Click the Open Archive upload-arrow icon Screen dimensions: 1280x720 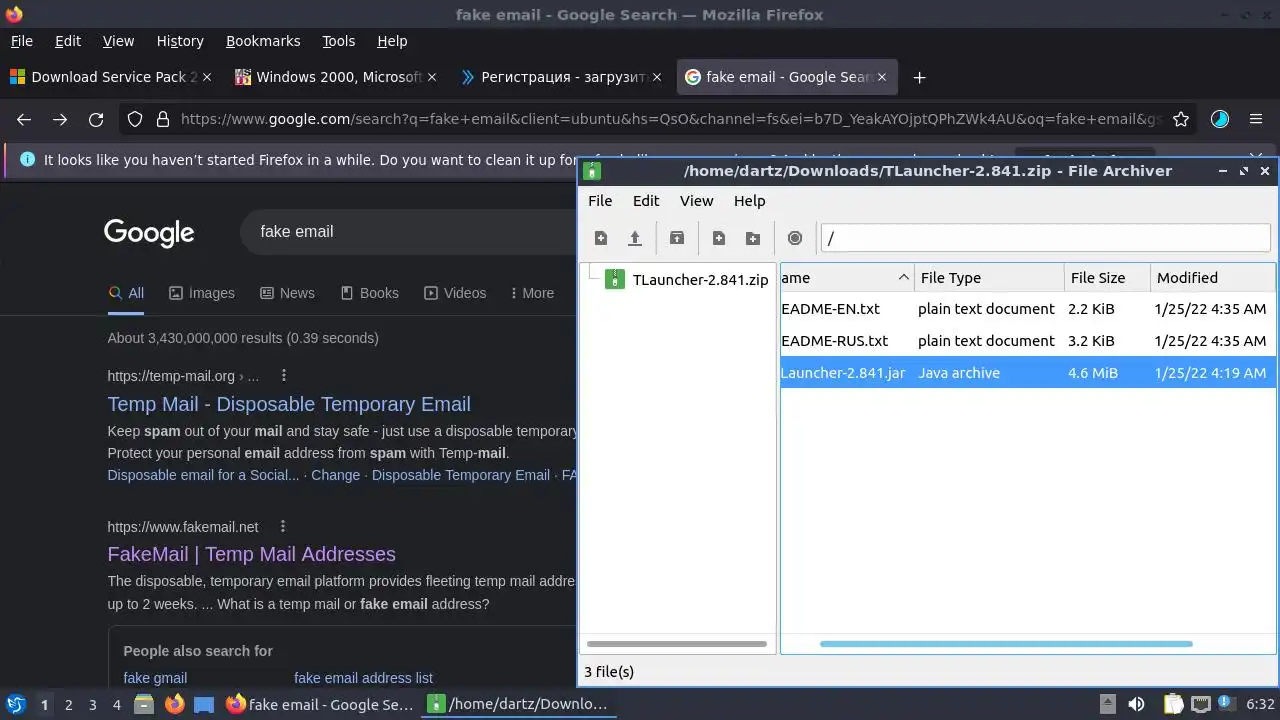pyautogui.click(x=634, y=238)
